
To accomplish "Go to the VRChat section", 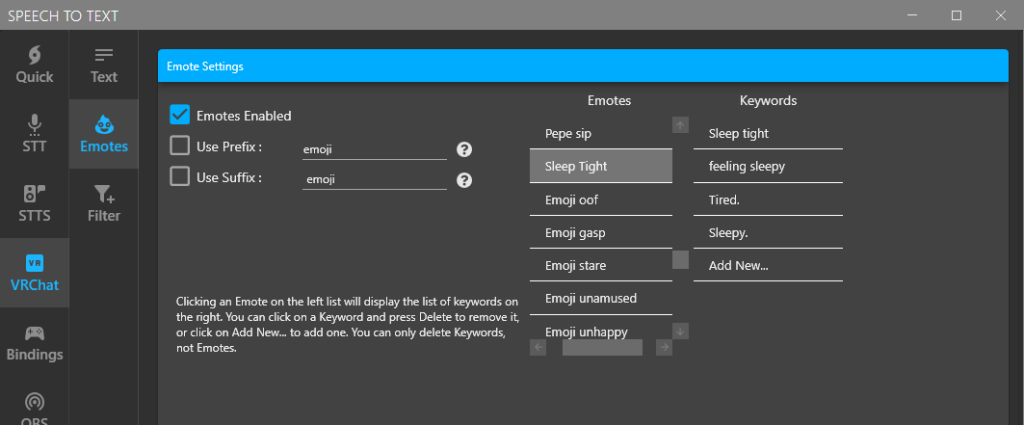I will coord(34,272).
